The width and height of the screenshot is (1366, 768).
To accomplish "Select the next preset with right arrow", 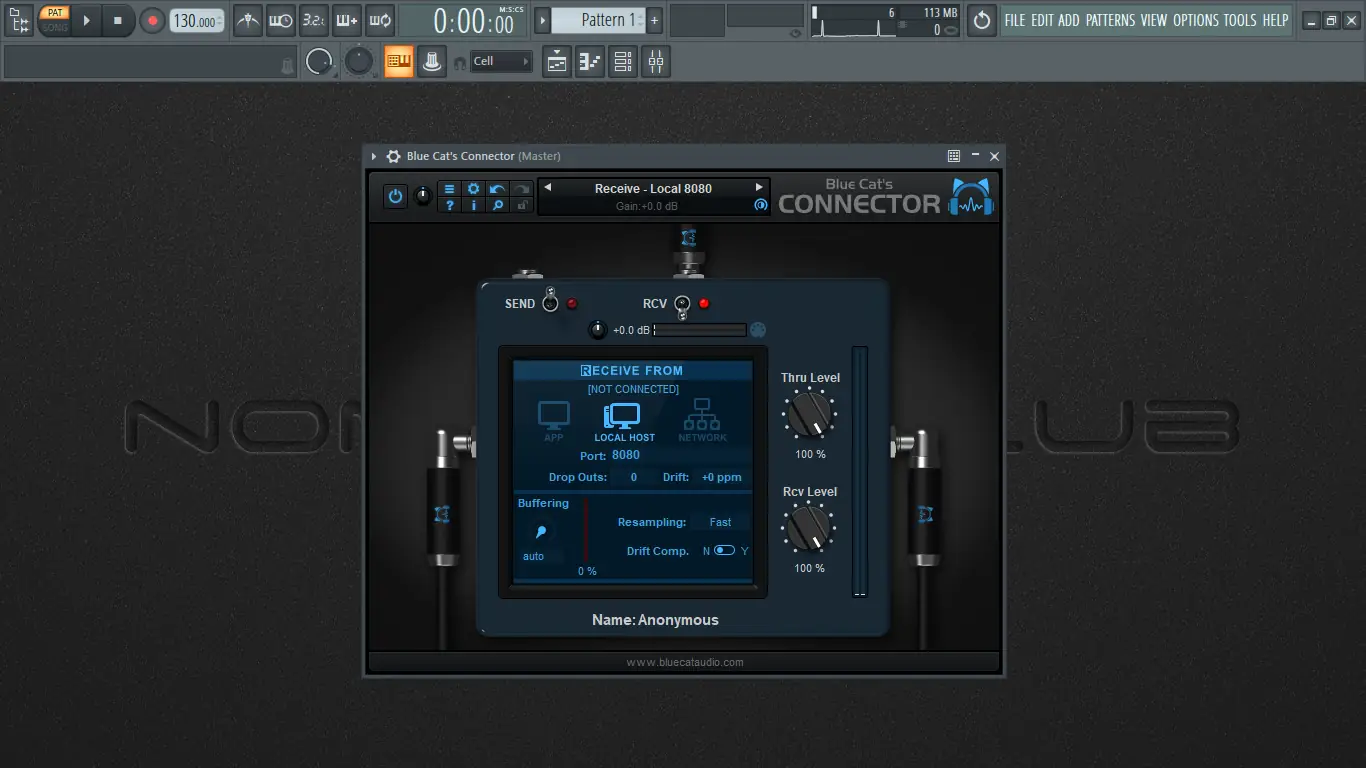I will [759, 188].
